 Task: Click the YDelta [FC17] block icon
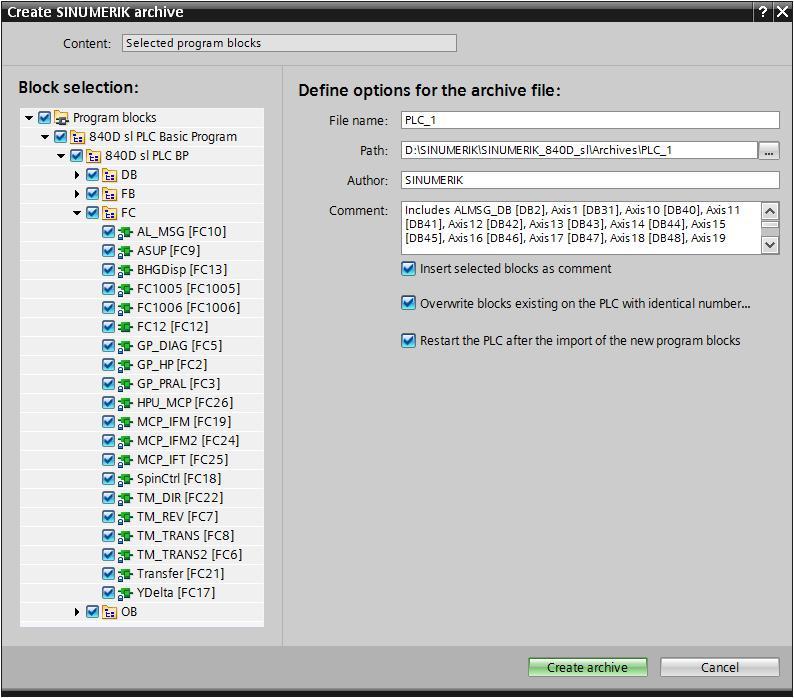click(x=125, y=593)
